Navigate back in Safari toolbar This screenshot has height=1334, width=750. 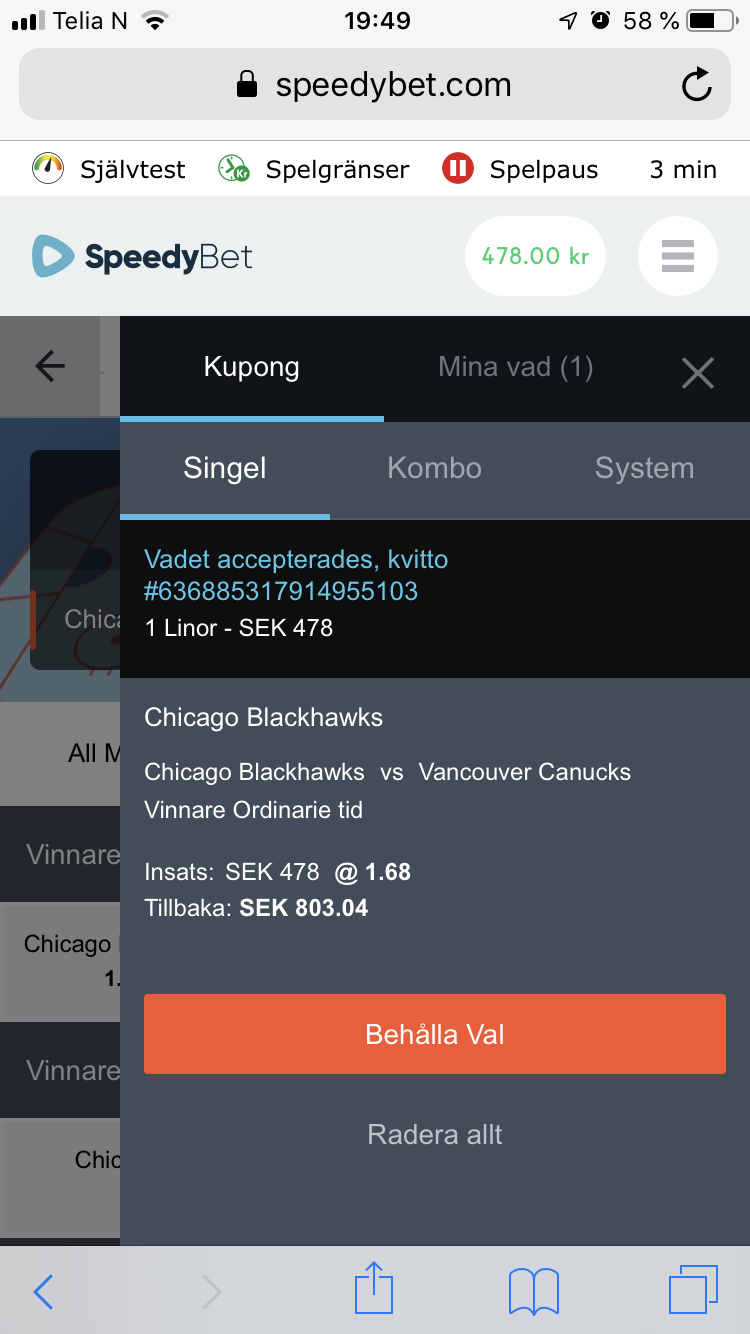click(x=43, y=1291)
